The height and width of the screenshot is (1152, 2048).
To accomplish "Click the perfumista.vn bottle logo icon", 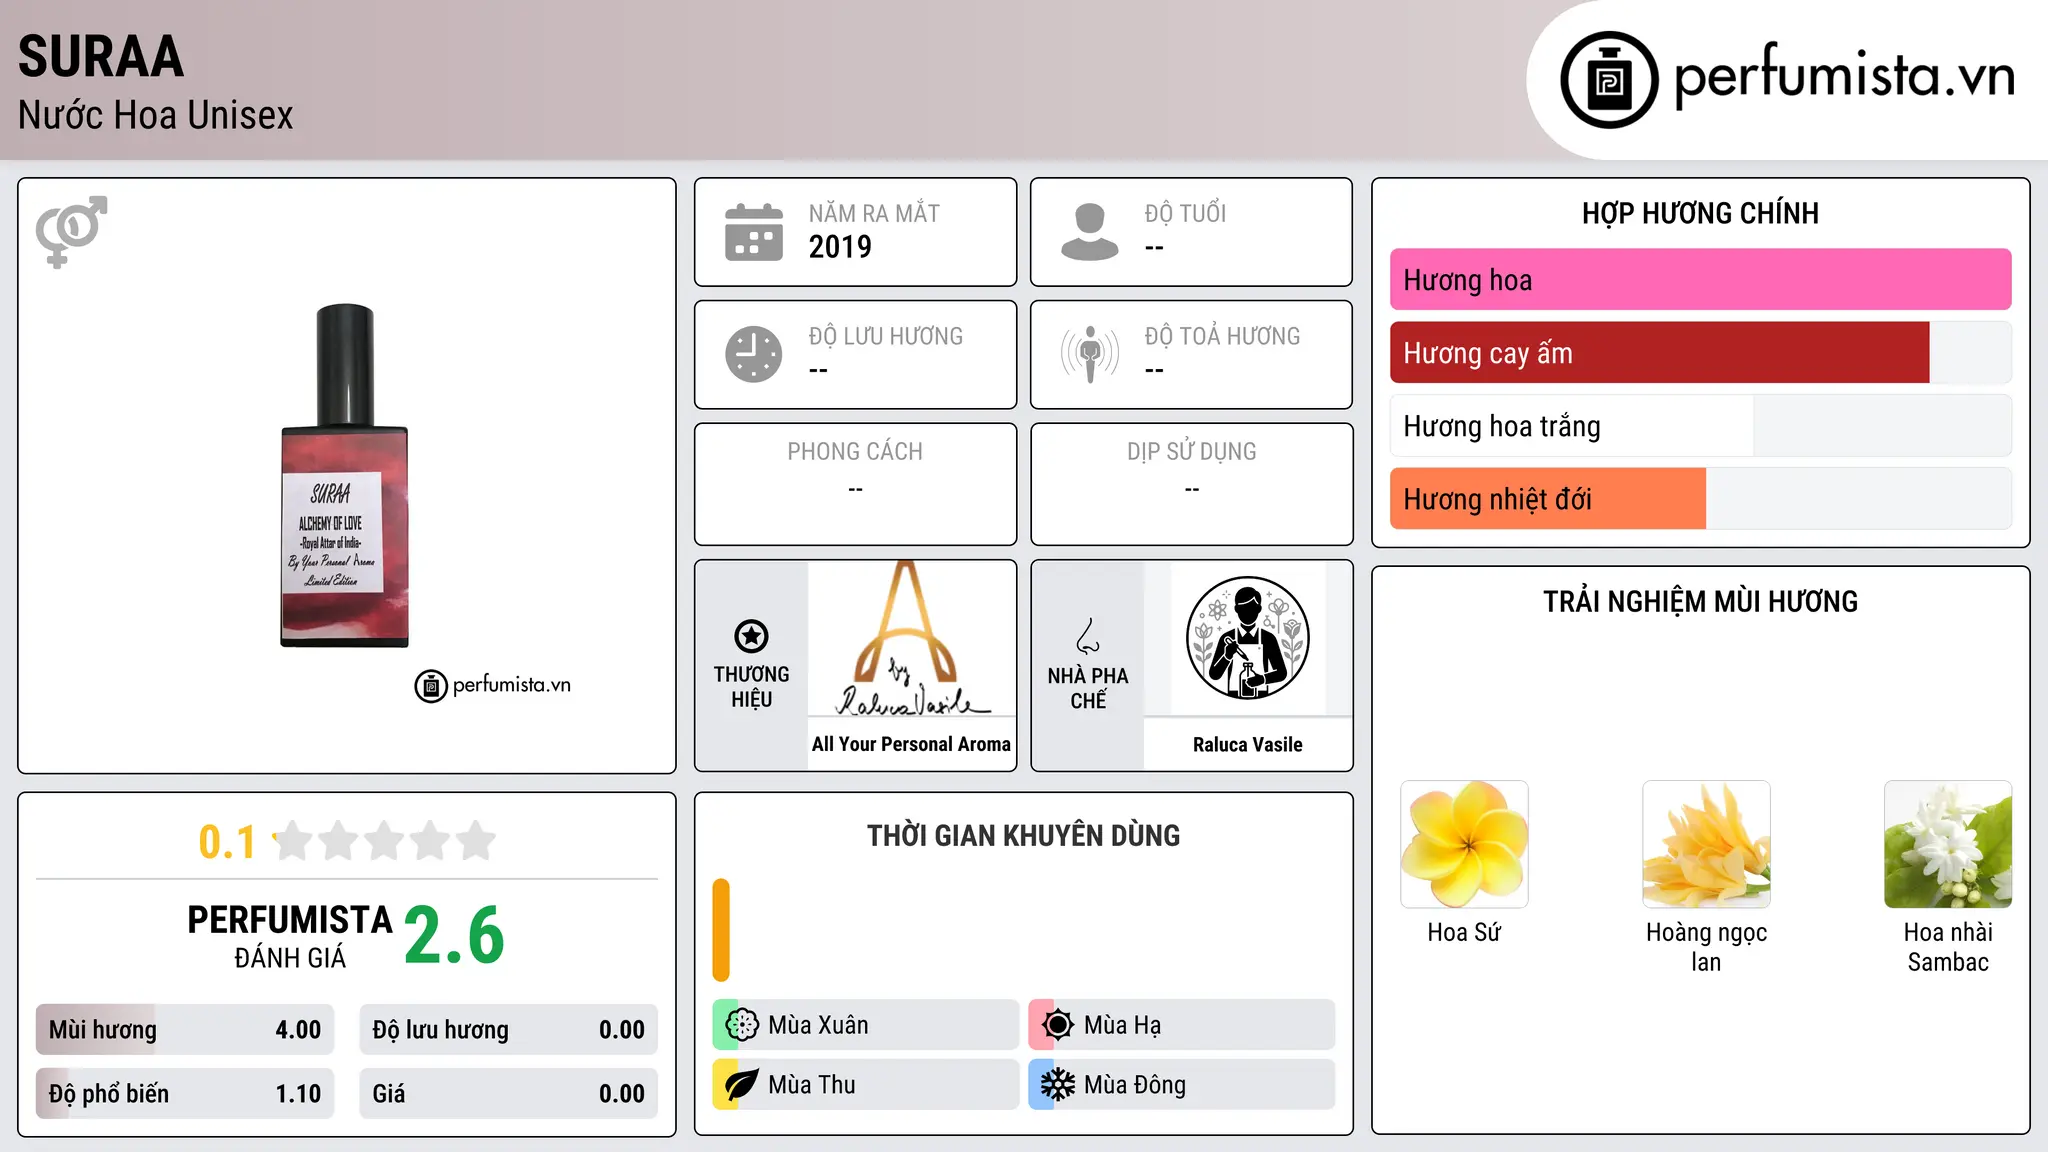I will tap(1609, 80).
